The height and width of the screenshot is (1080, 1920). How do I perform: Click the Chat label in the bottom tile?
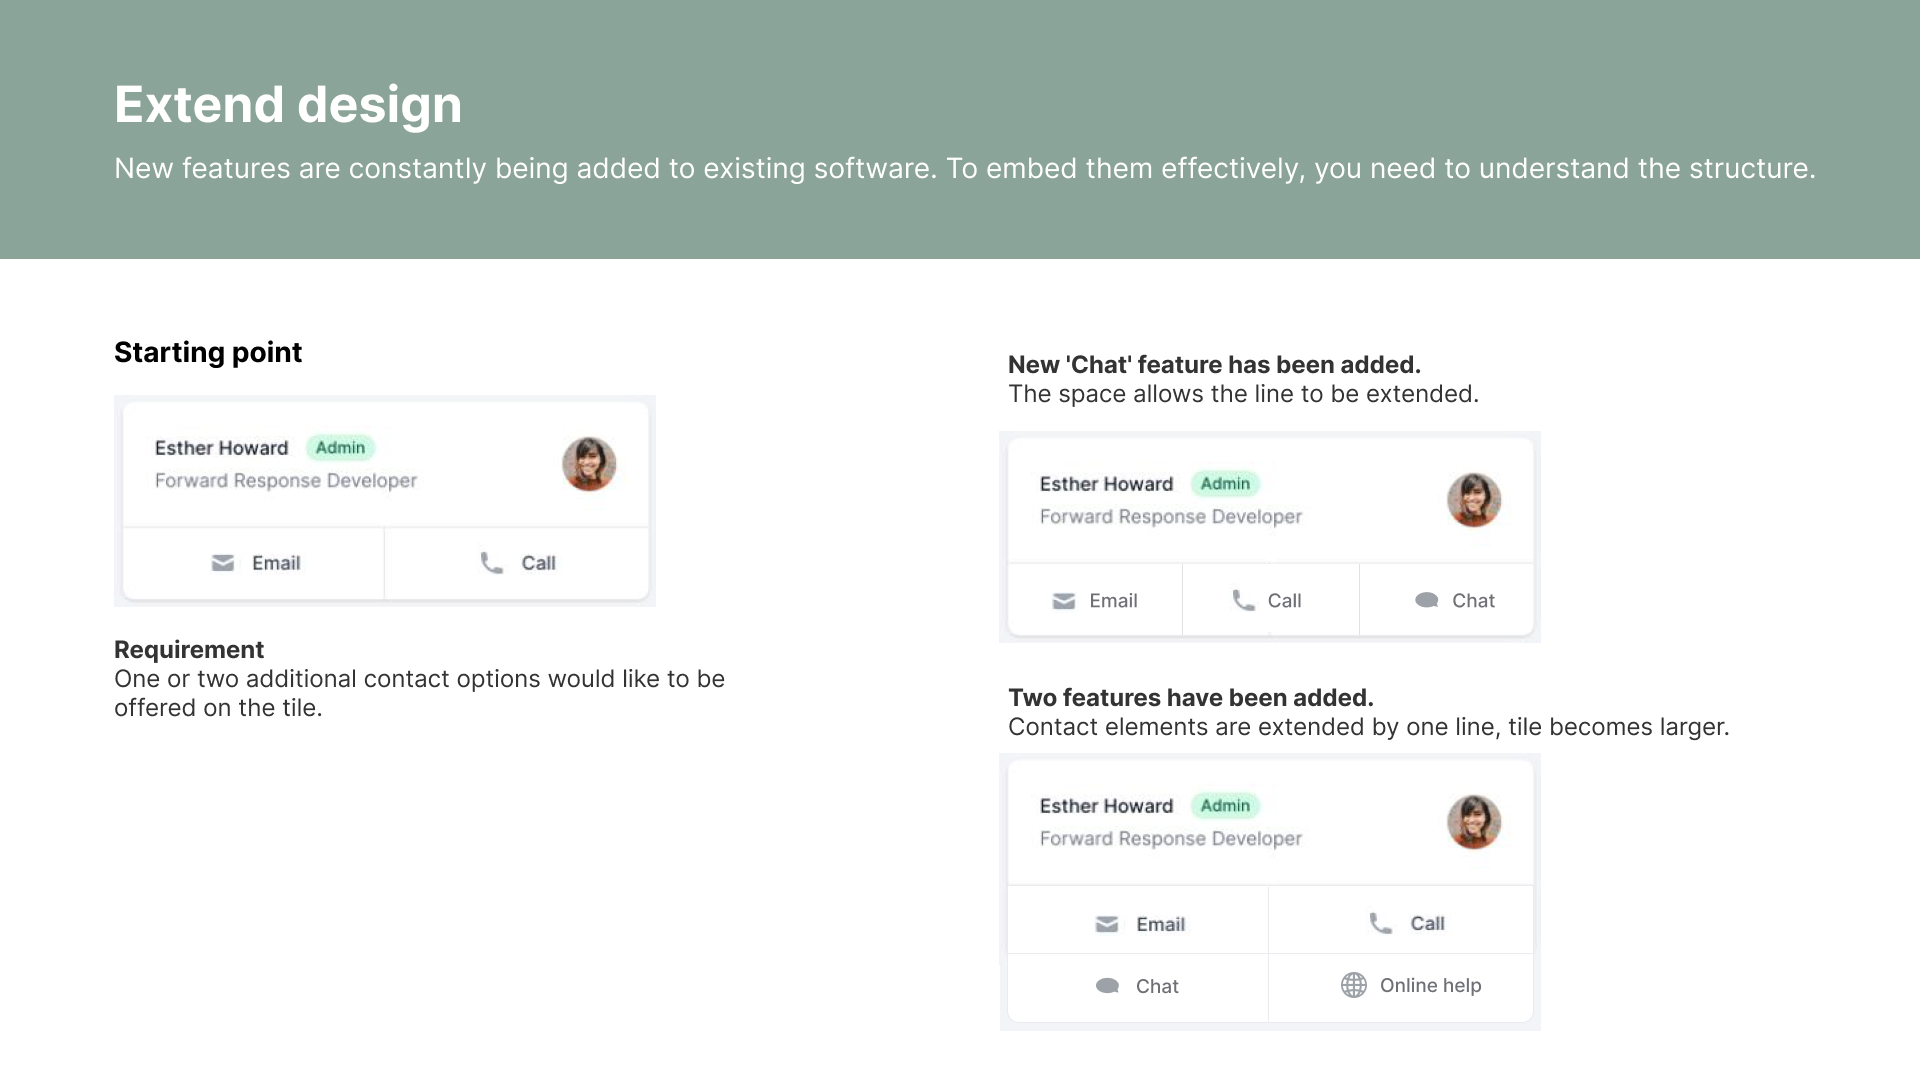click(x=1157, y=986)
